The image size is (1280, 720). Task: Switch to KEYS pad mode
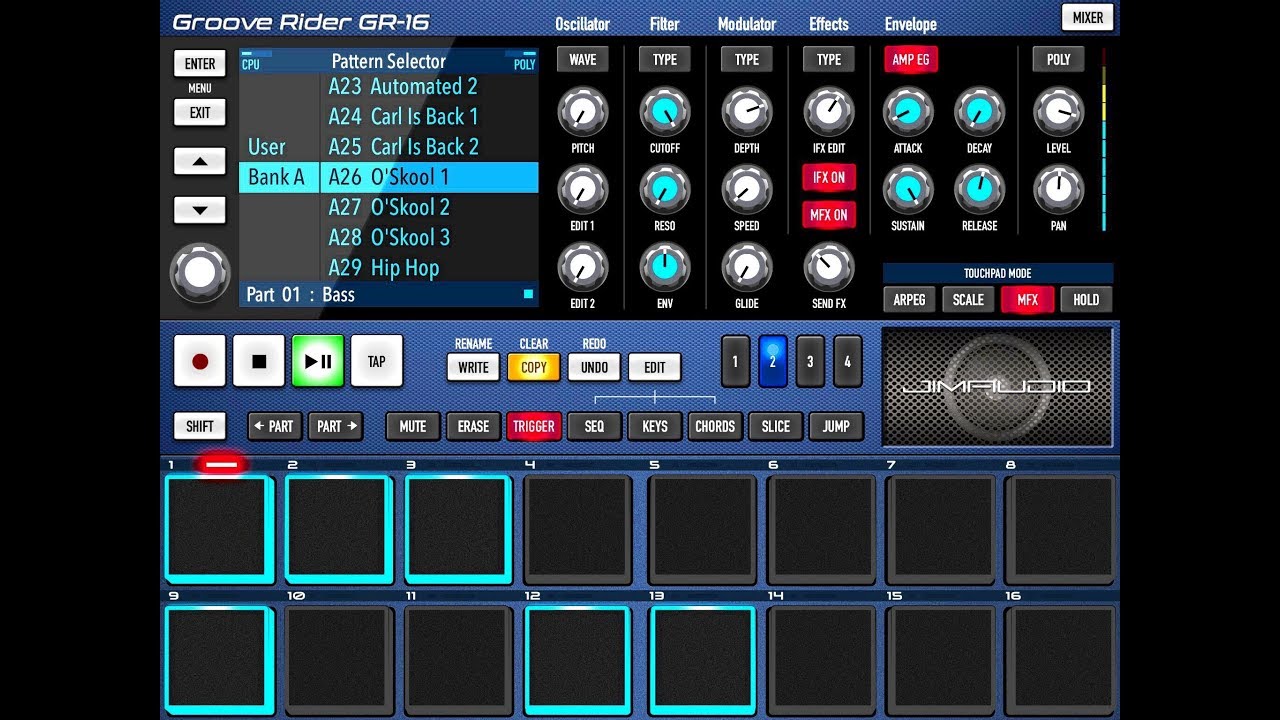pyautogui.click(x=655, y=426)
